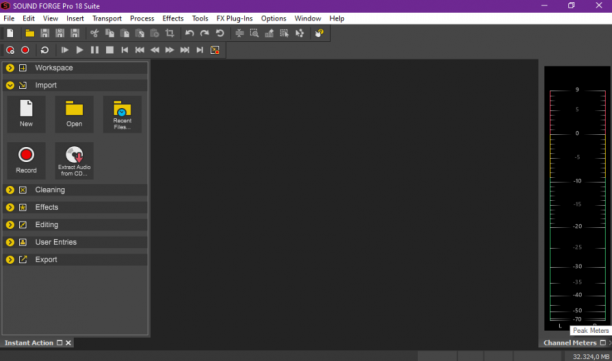Click the Channel Meters panel title
This screenshot has width=612, height=361.
570,343
